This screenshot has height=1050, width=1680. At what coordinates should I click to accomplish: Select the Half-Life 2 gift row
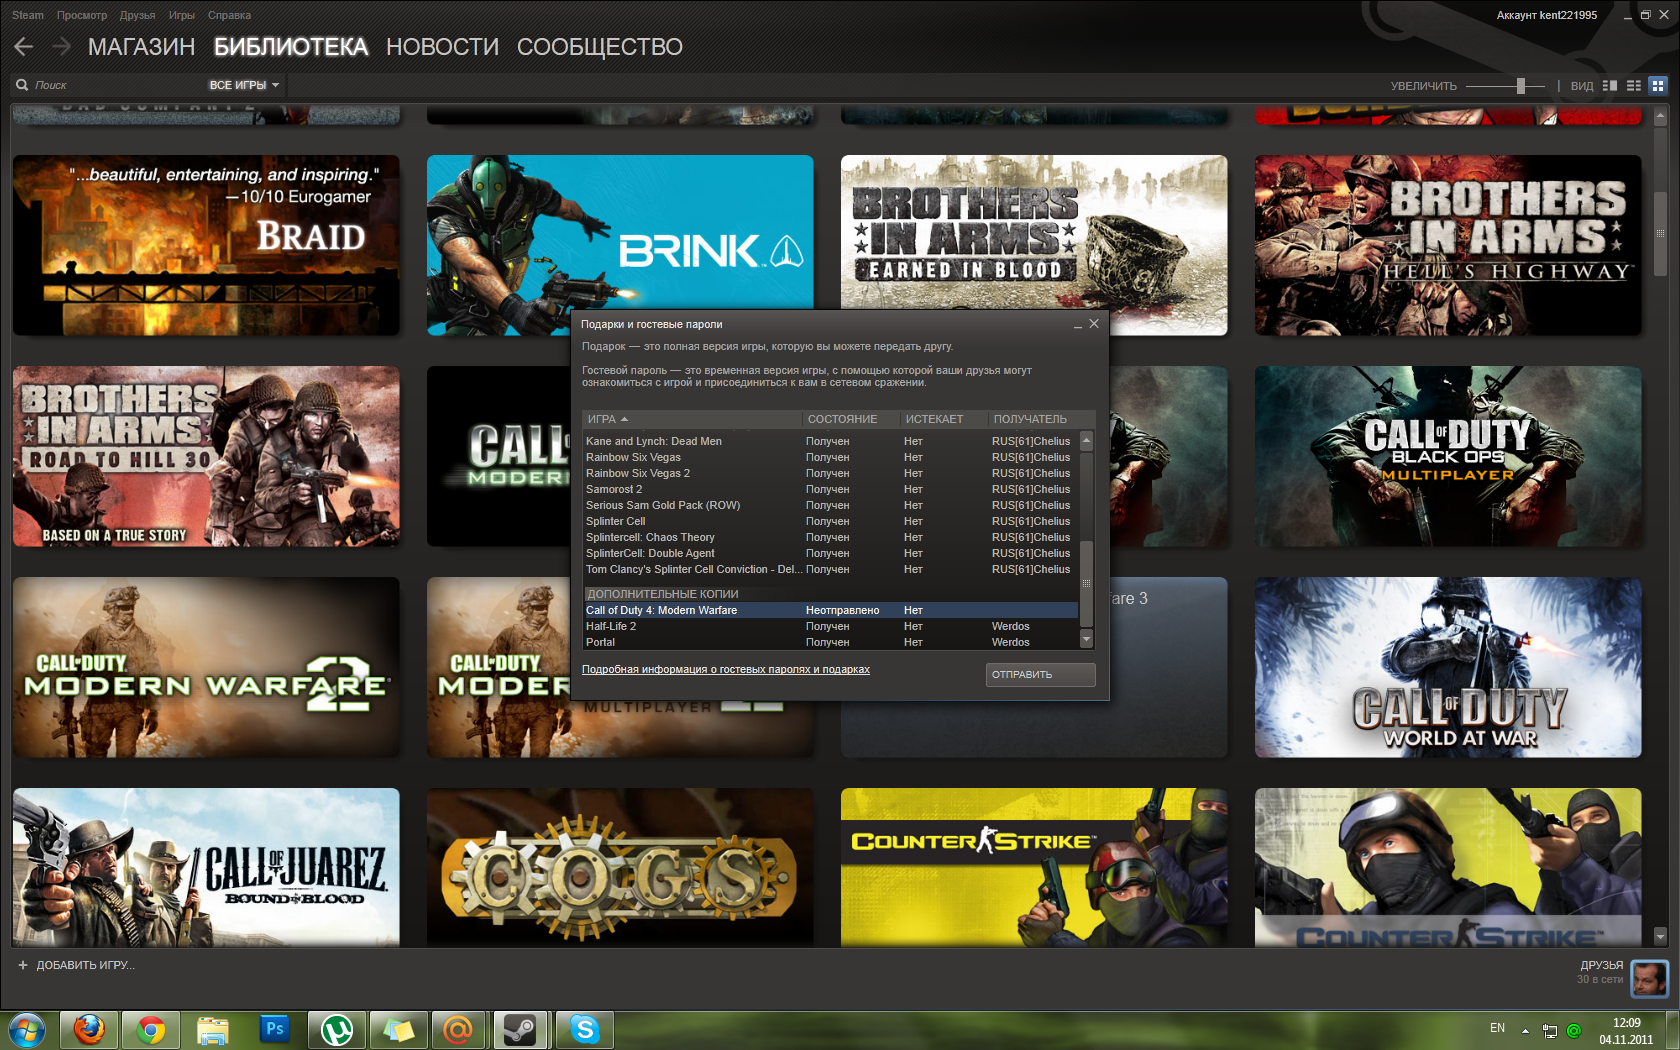point(830,626)
